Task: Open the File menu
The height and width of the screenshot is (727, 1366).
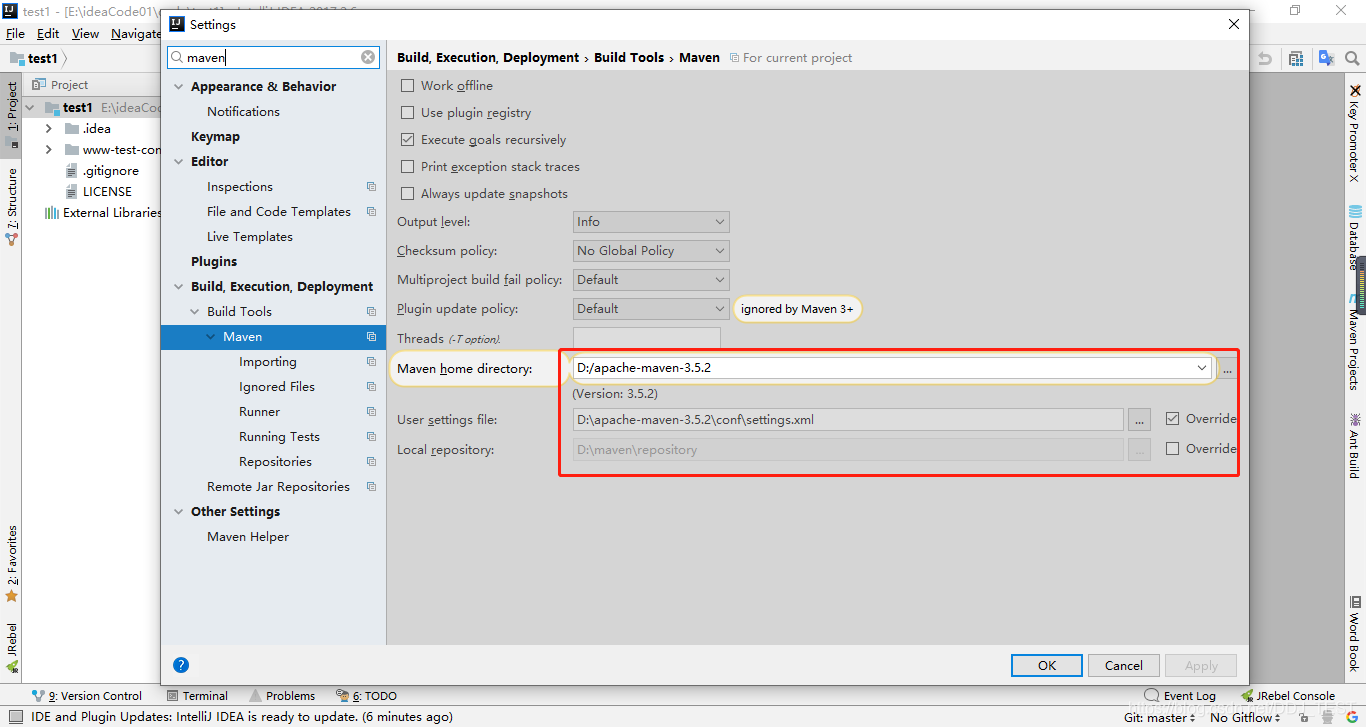Action: 15,34
